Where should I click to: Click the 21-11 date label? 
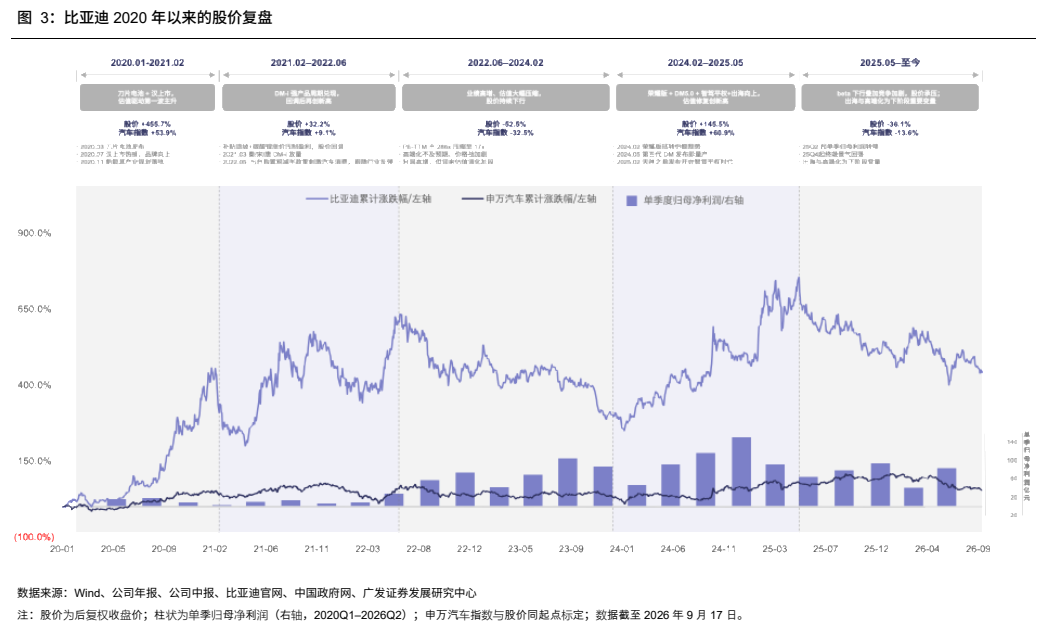click(x=316, y=548)
